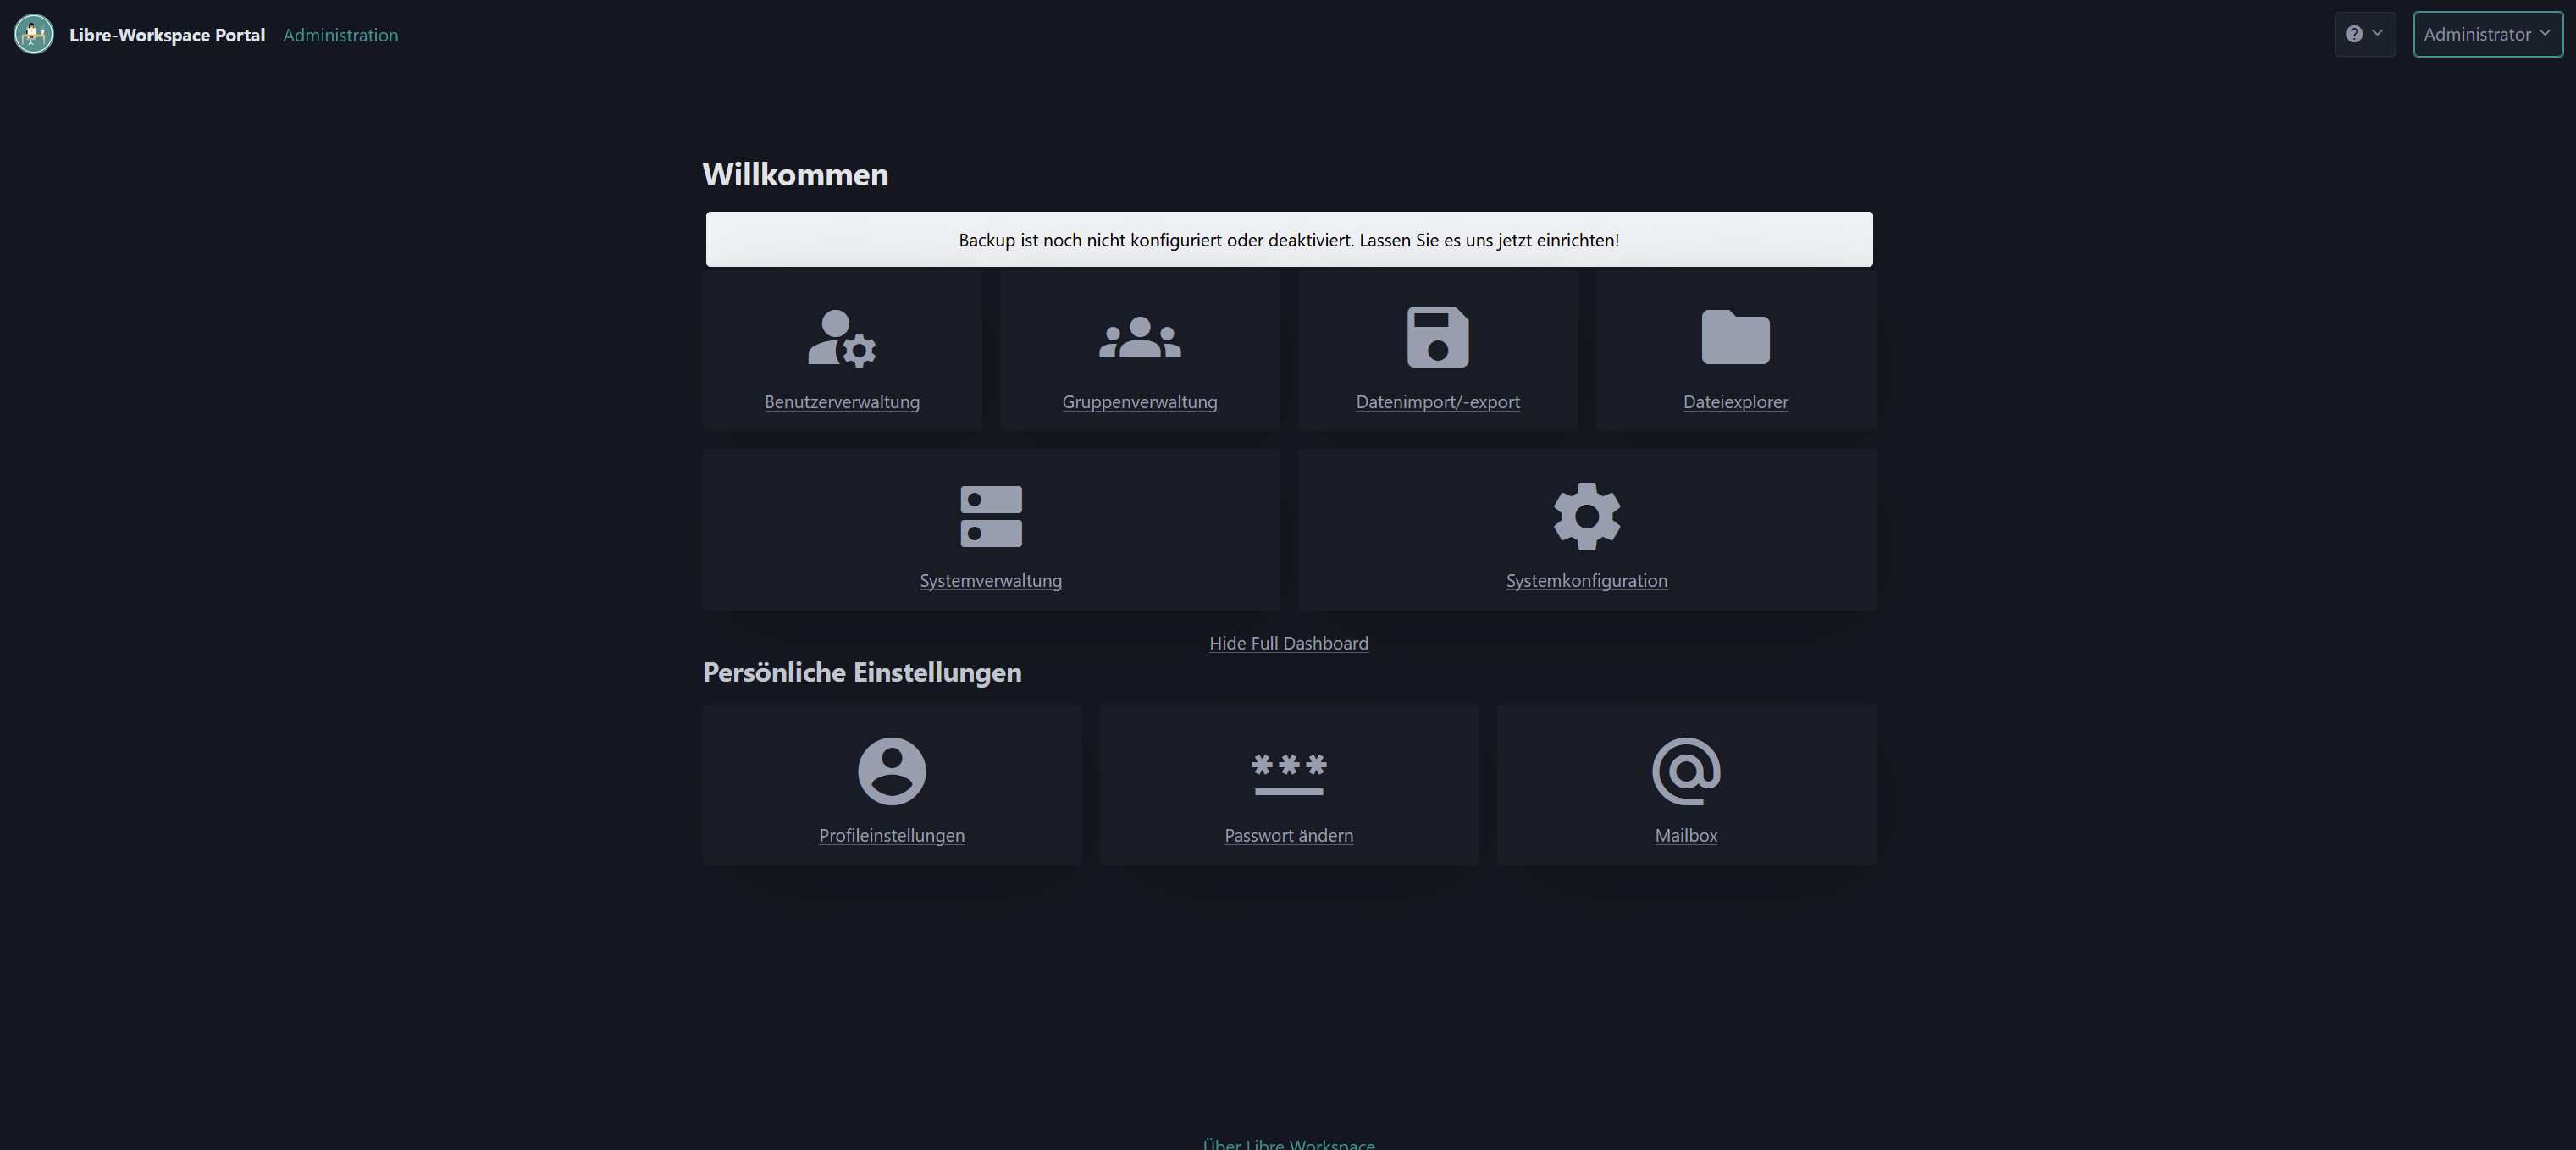Click the Hide Full Dashboard link
This screenshot has height=1150, width=2576.
pos(1289,643)
